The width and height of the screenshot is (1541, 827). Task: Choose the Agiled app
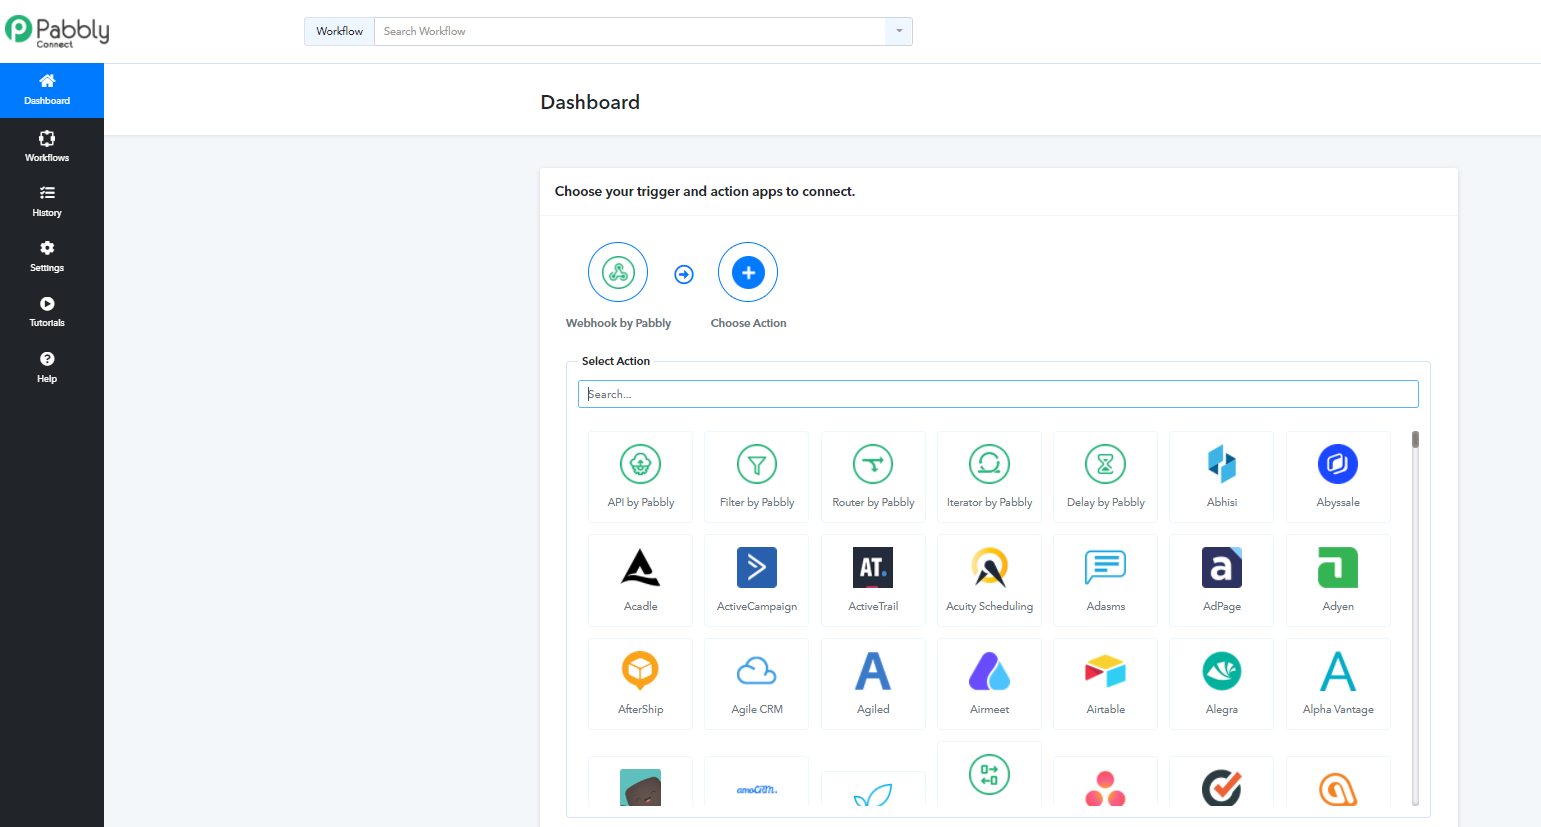pos(873,684)
